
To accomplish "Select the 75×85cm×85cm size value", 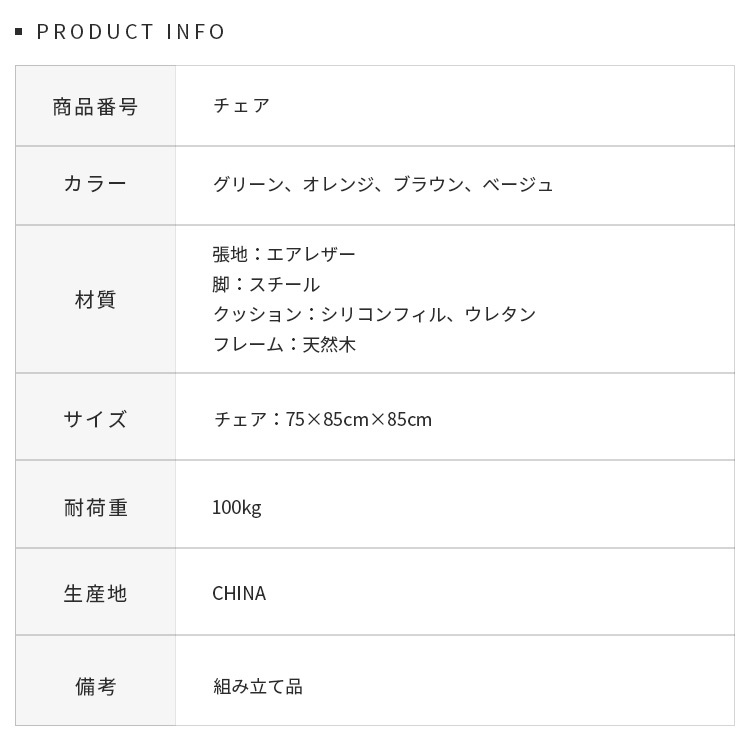I will tap(358, 419).
